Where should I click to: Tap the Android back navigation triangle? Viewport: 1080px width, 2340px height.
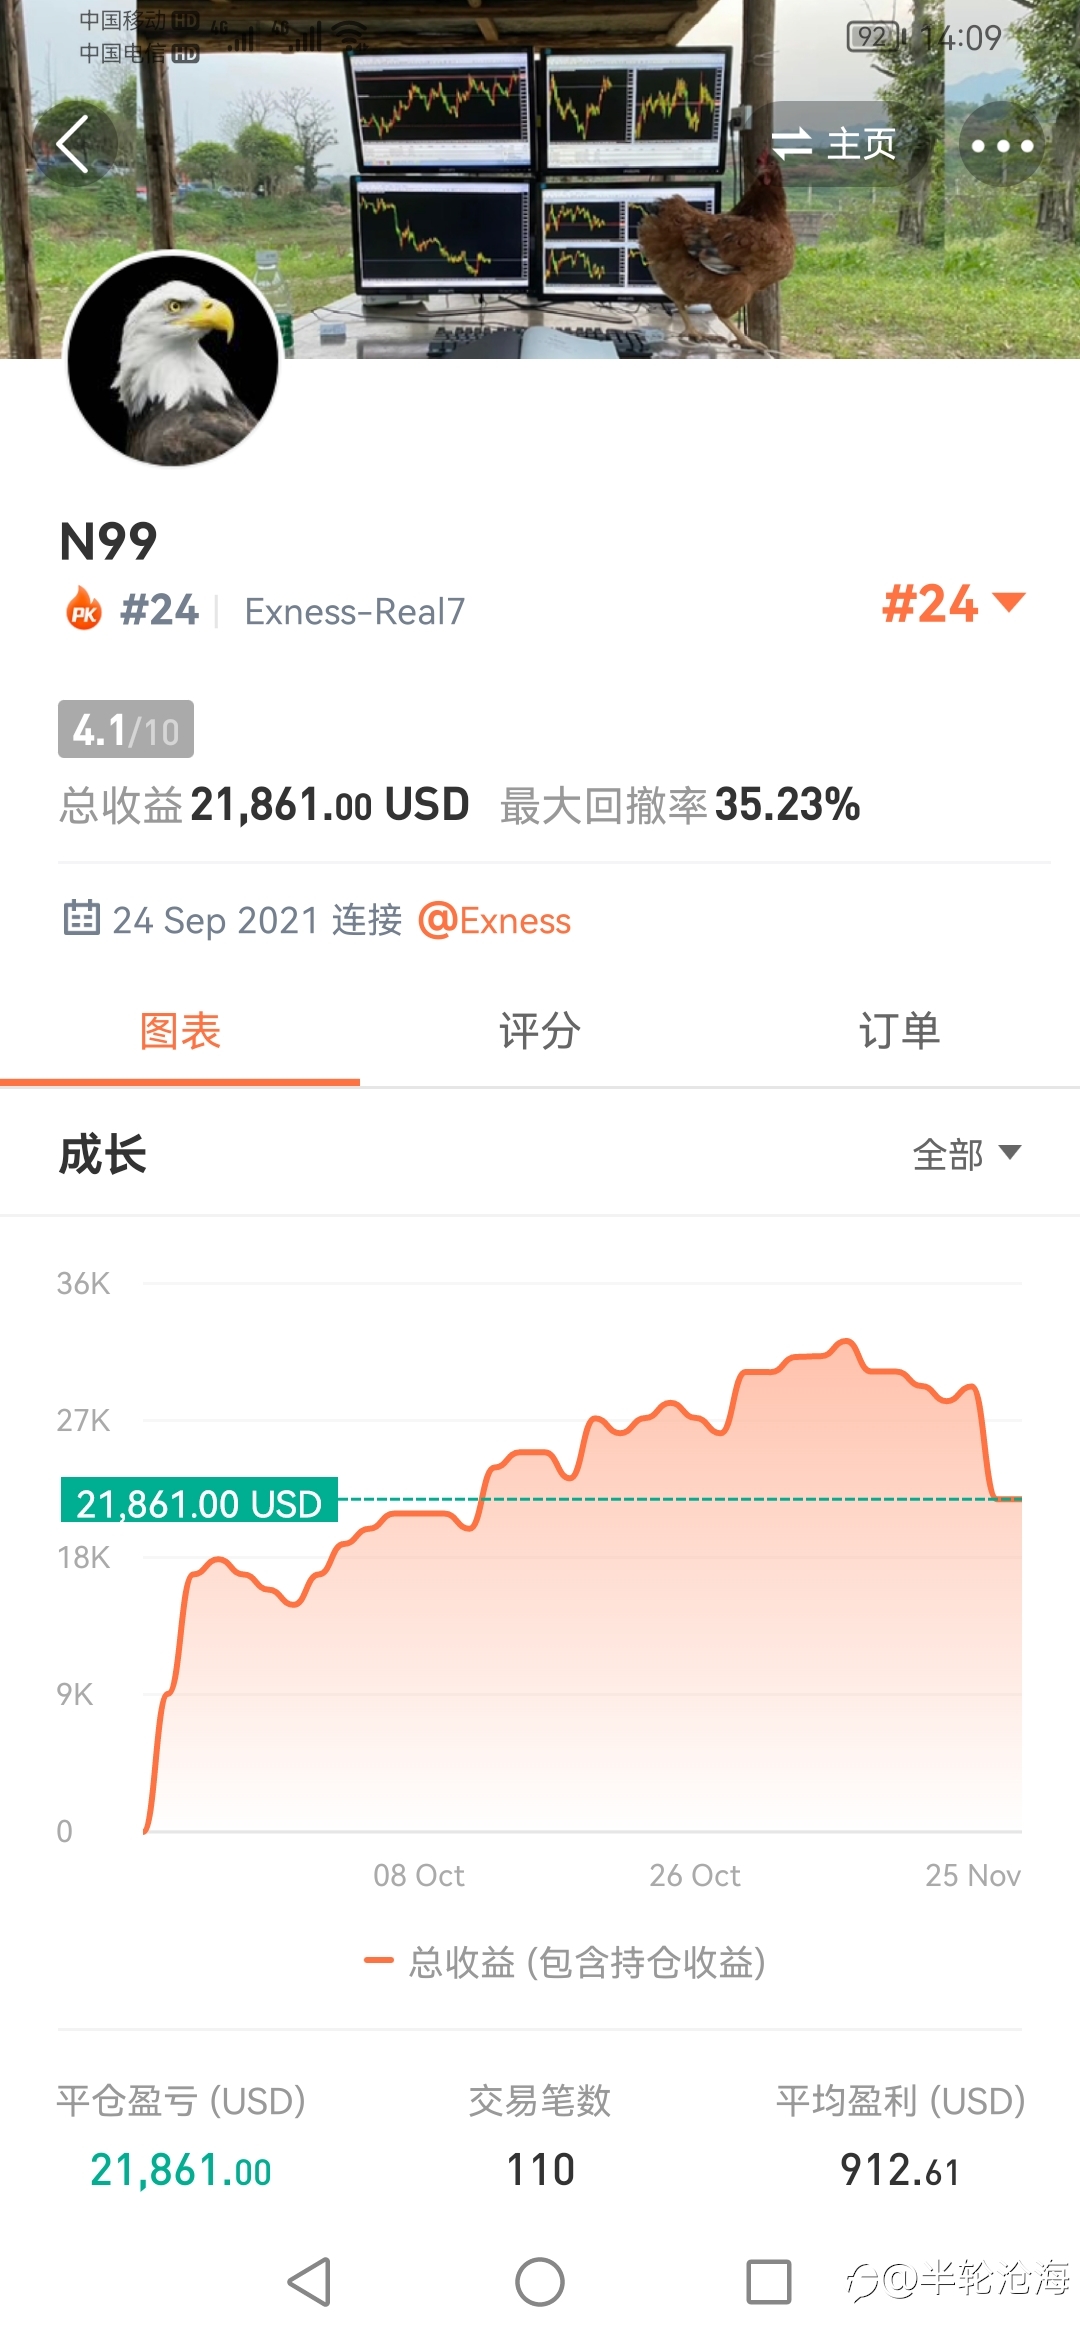coord(310,2282)
